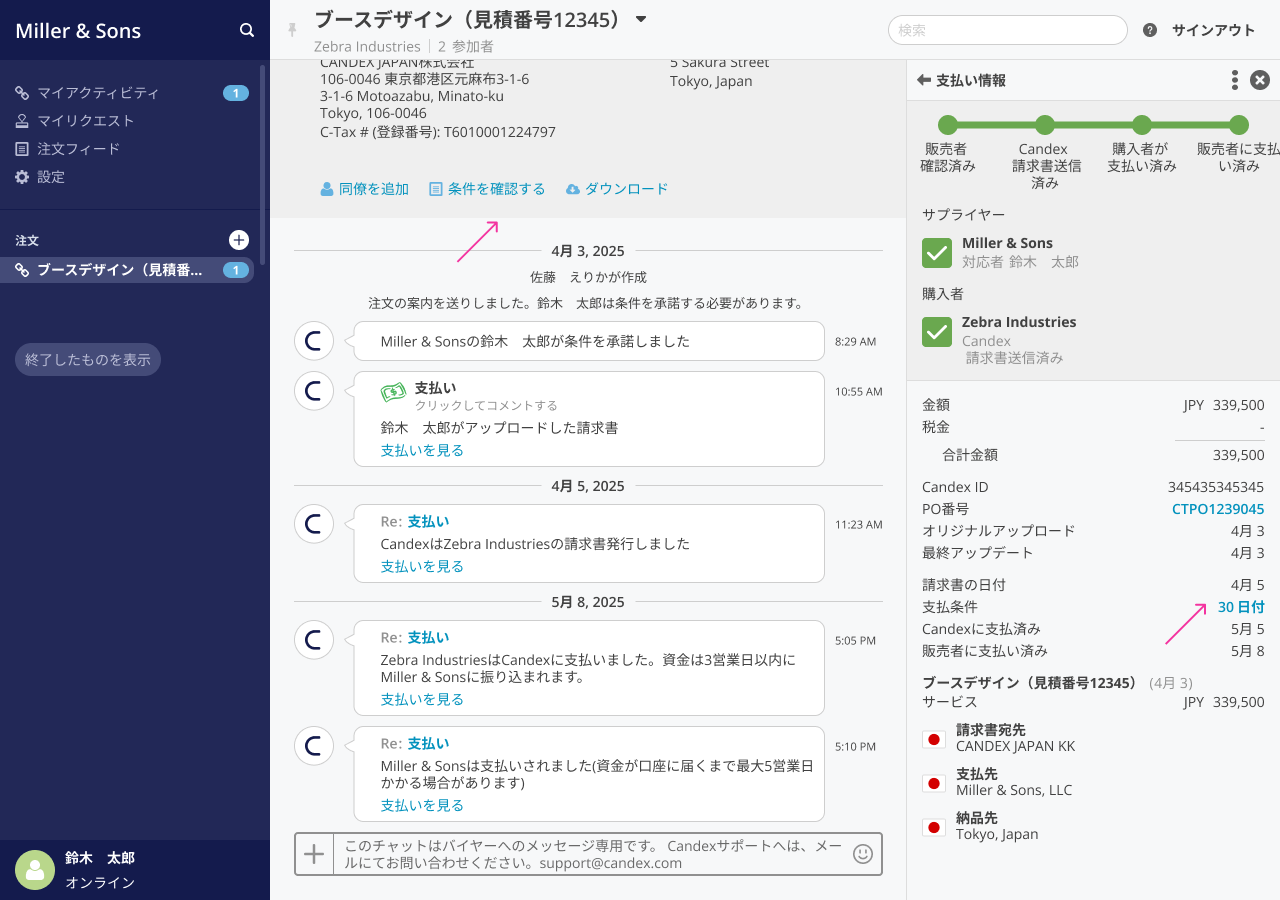Toggle the Miller & Sons supplier checkbox

coord(937,253)
